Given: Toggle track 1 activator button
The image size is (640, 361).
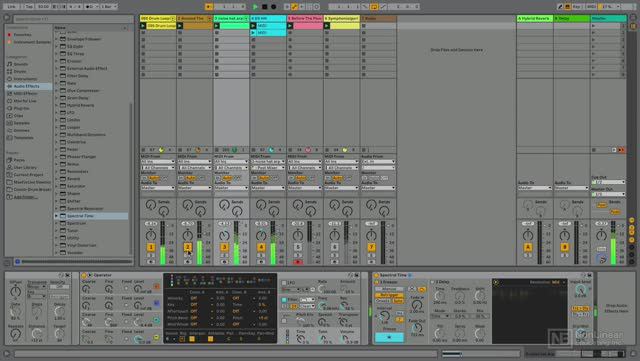Looking at the screenshot, I should click(151, 247).
